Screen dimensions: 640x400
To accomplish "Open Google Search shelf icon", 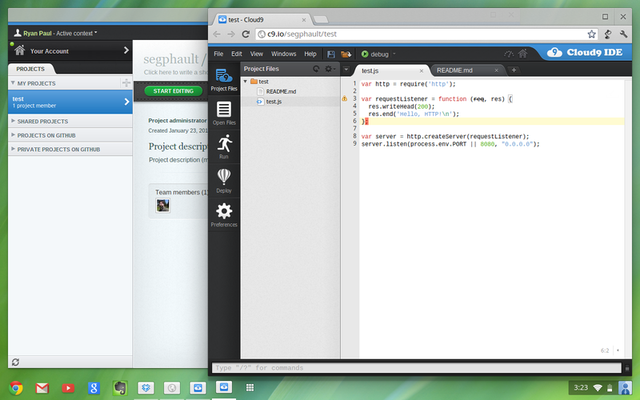I will pyautogui.click(x=94, y=388).
